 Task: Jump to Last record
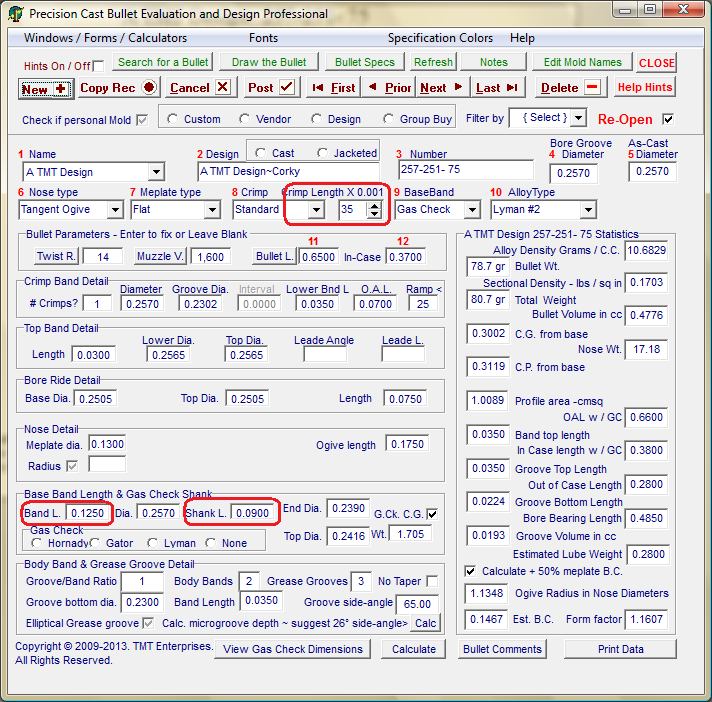point(497,88)
